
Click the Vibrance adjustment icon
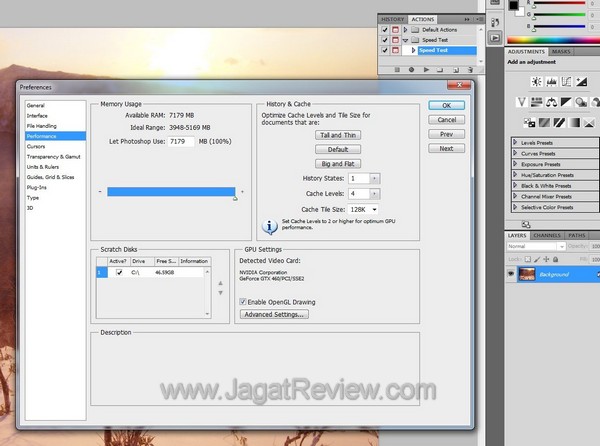[521, 102]
